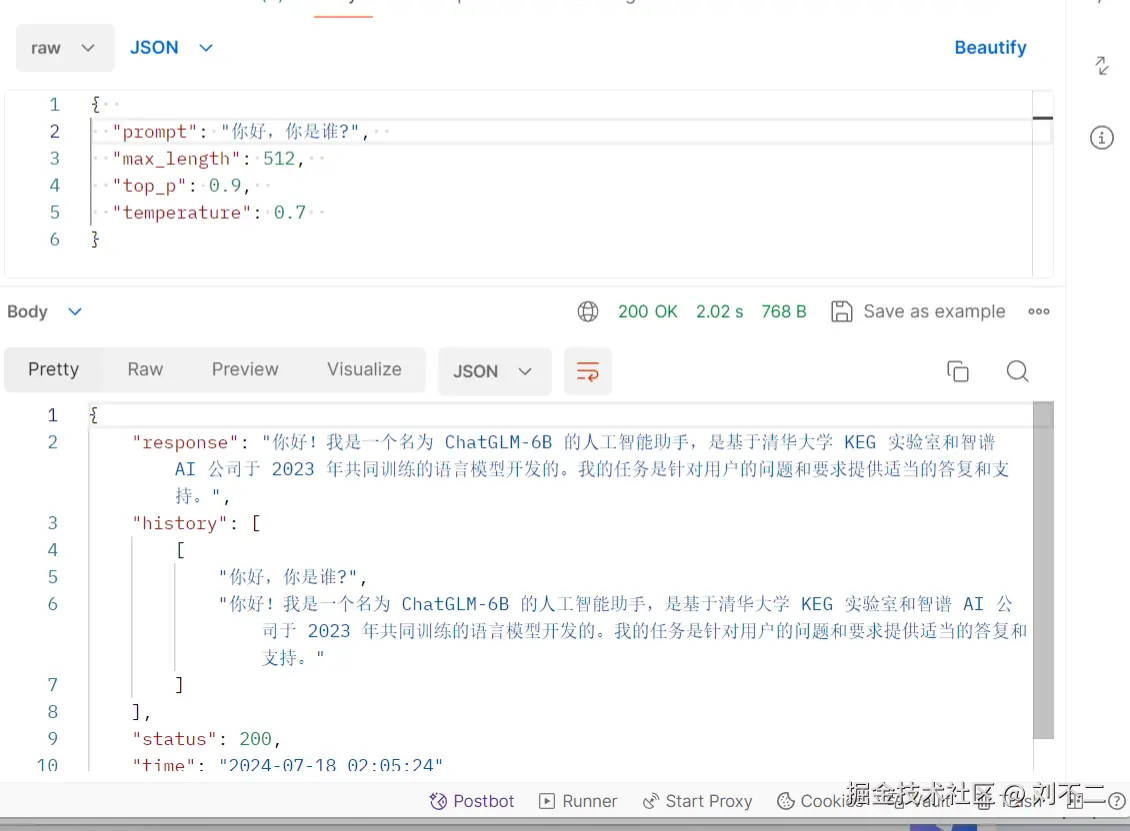Click the request editor minimap marker
The width and height of the screenshot is (1130, 831).
[x=1042, y=118]
